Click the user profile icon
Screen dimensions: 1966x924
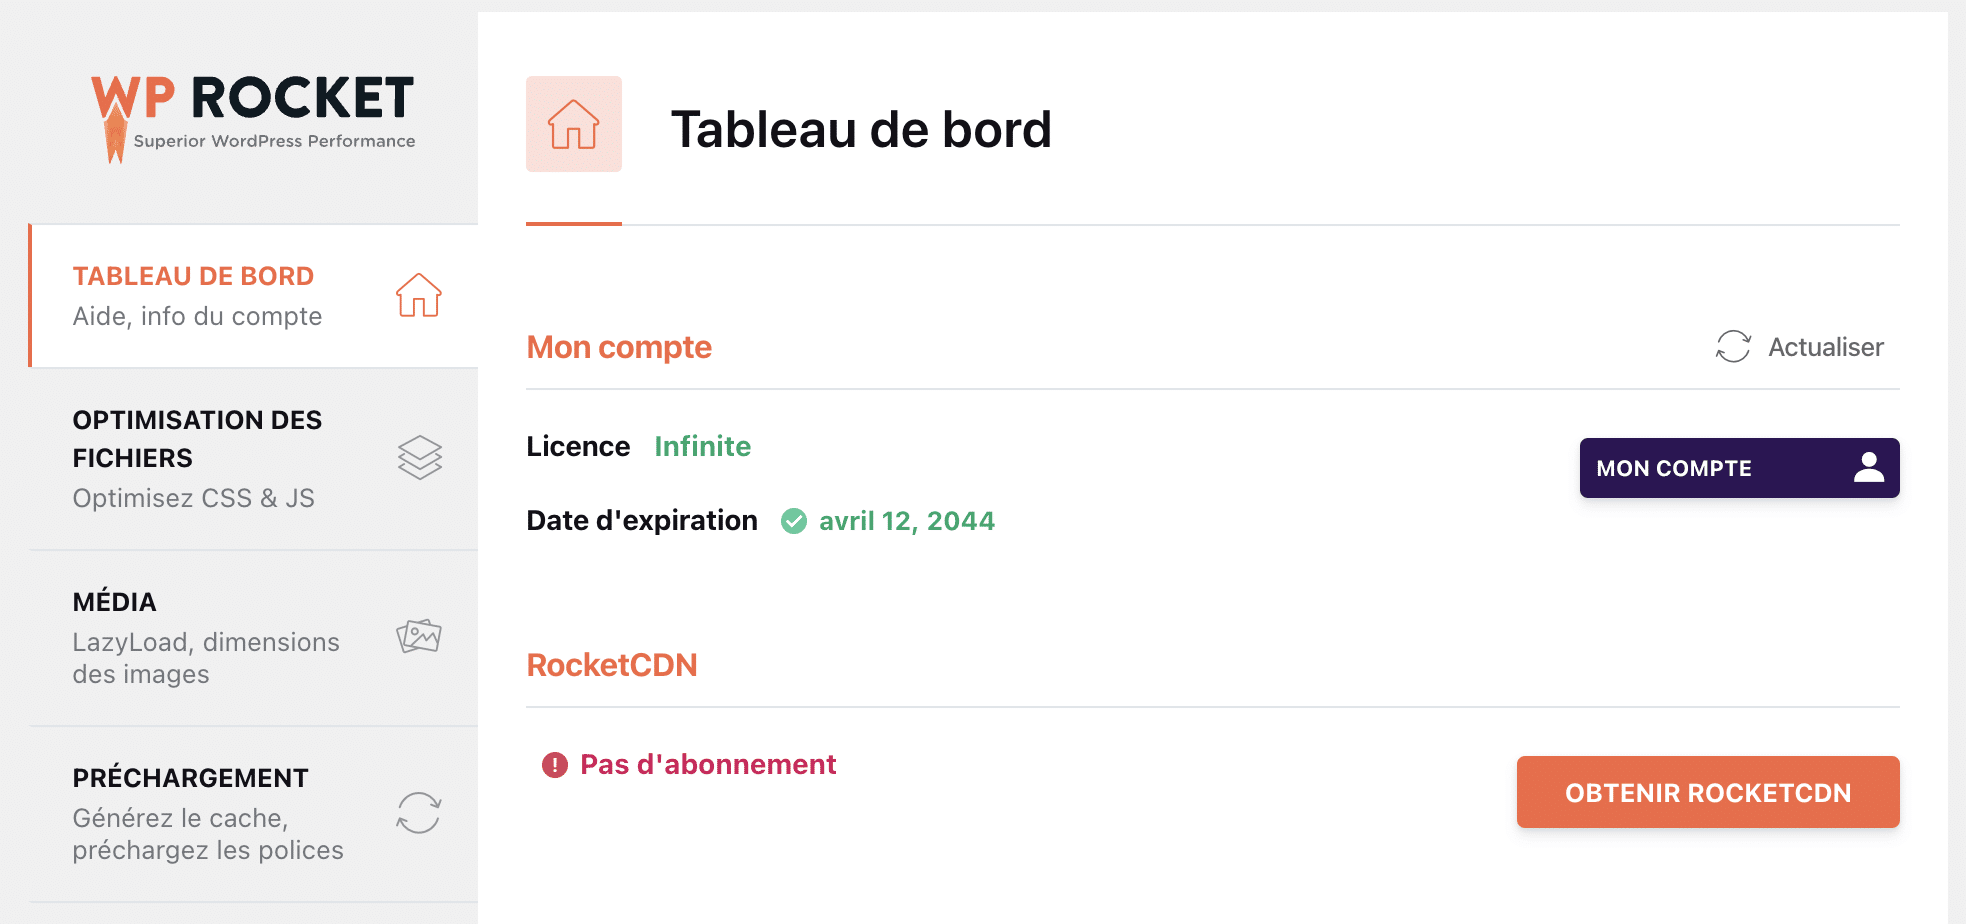coord(1868,468)
